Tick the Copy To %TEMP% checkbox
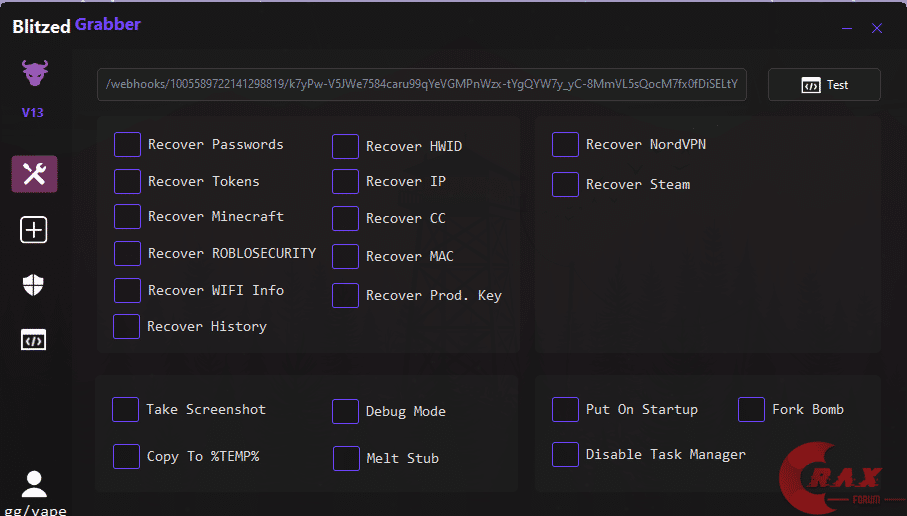 [126, 457]
